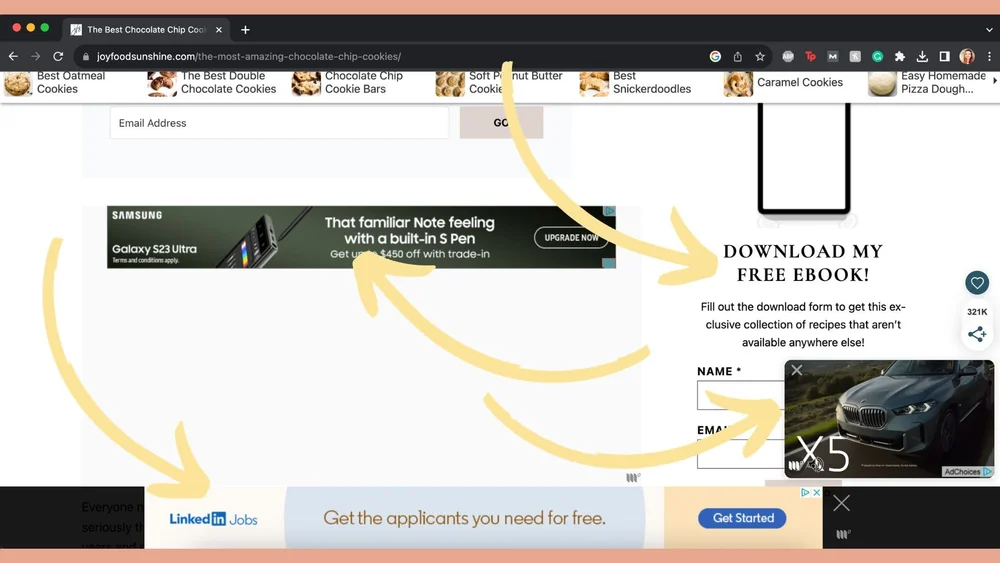Click the Google icon in address bar
The width and height of the screenshot is (1000, 563).
(x=715, y=56)
